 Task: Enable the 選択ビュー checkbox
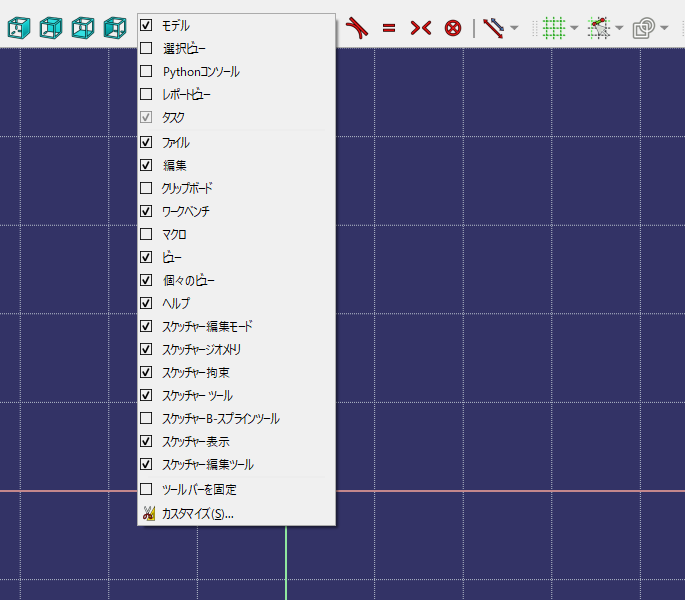[146, 48]
